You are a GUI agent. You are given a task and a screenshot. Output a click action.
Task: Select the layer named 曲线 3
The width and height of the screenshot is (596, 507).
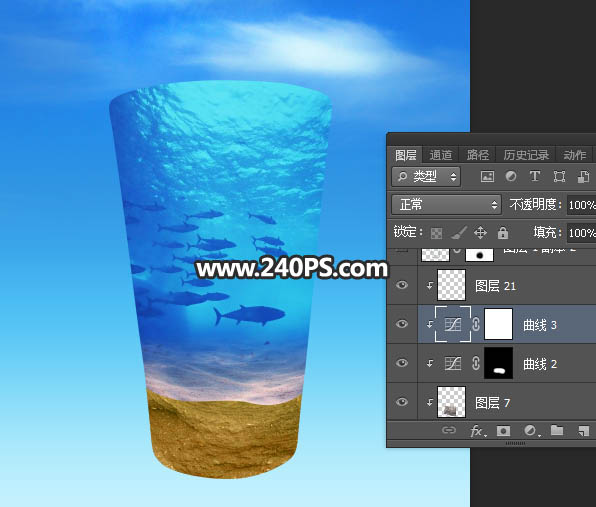click(x=540, y=325)
